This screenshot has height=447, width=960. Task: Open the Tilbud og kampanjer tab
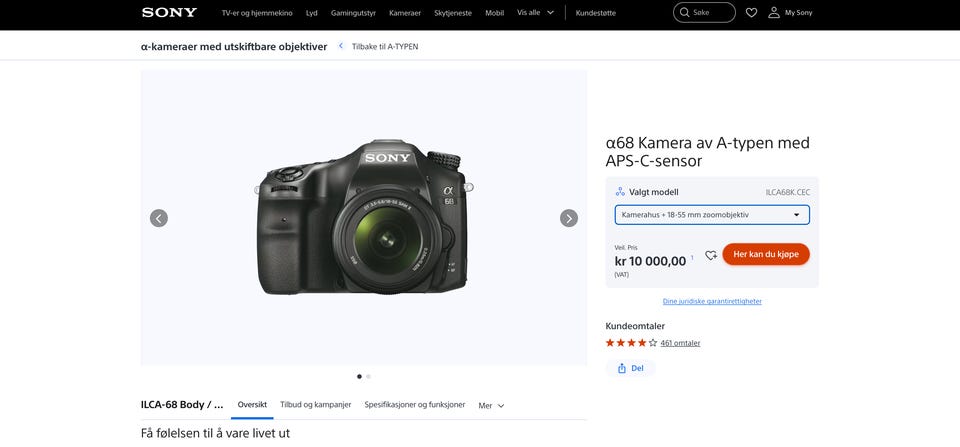315,405
